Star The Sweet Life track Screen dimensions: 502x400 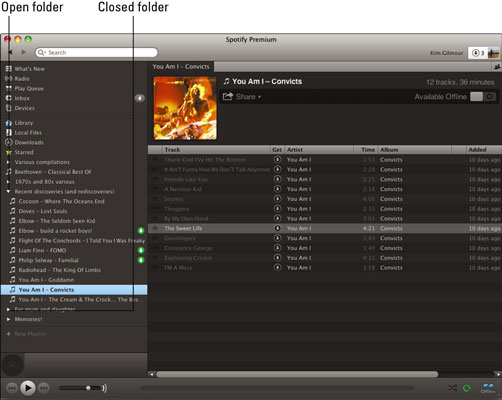tap(155, 228)
